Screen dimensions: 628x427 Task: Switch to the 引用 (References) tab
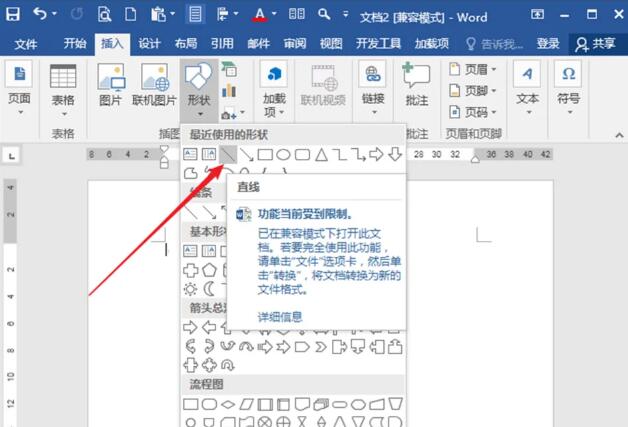point(222,43)
